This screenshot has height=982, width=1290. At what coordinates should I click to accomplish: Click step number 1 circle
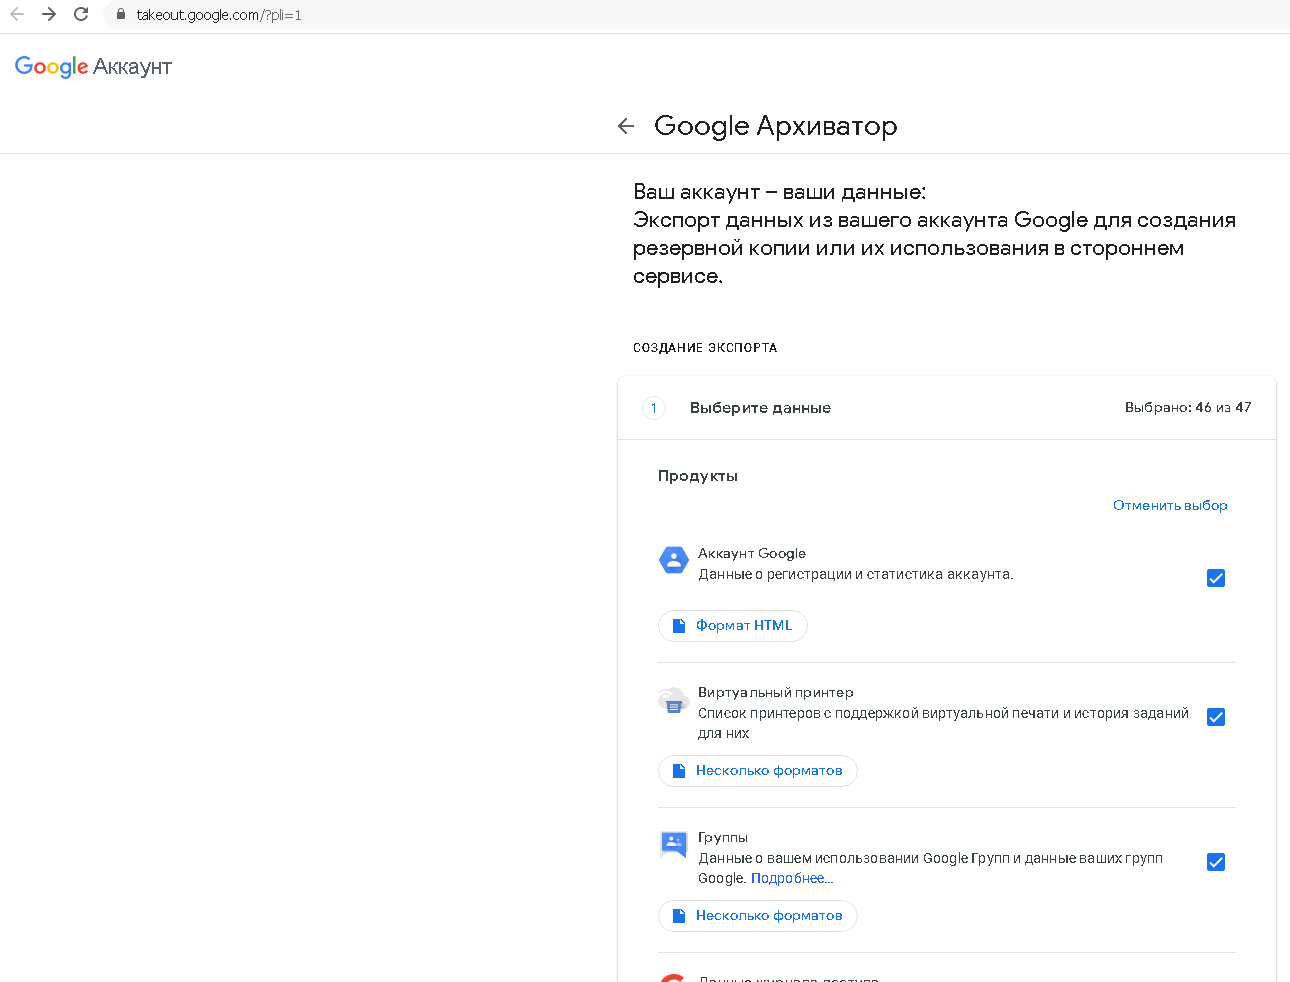tap(654, 408)
